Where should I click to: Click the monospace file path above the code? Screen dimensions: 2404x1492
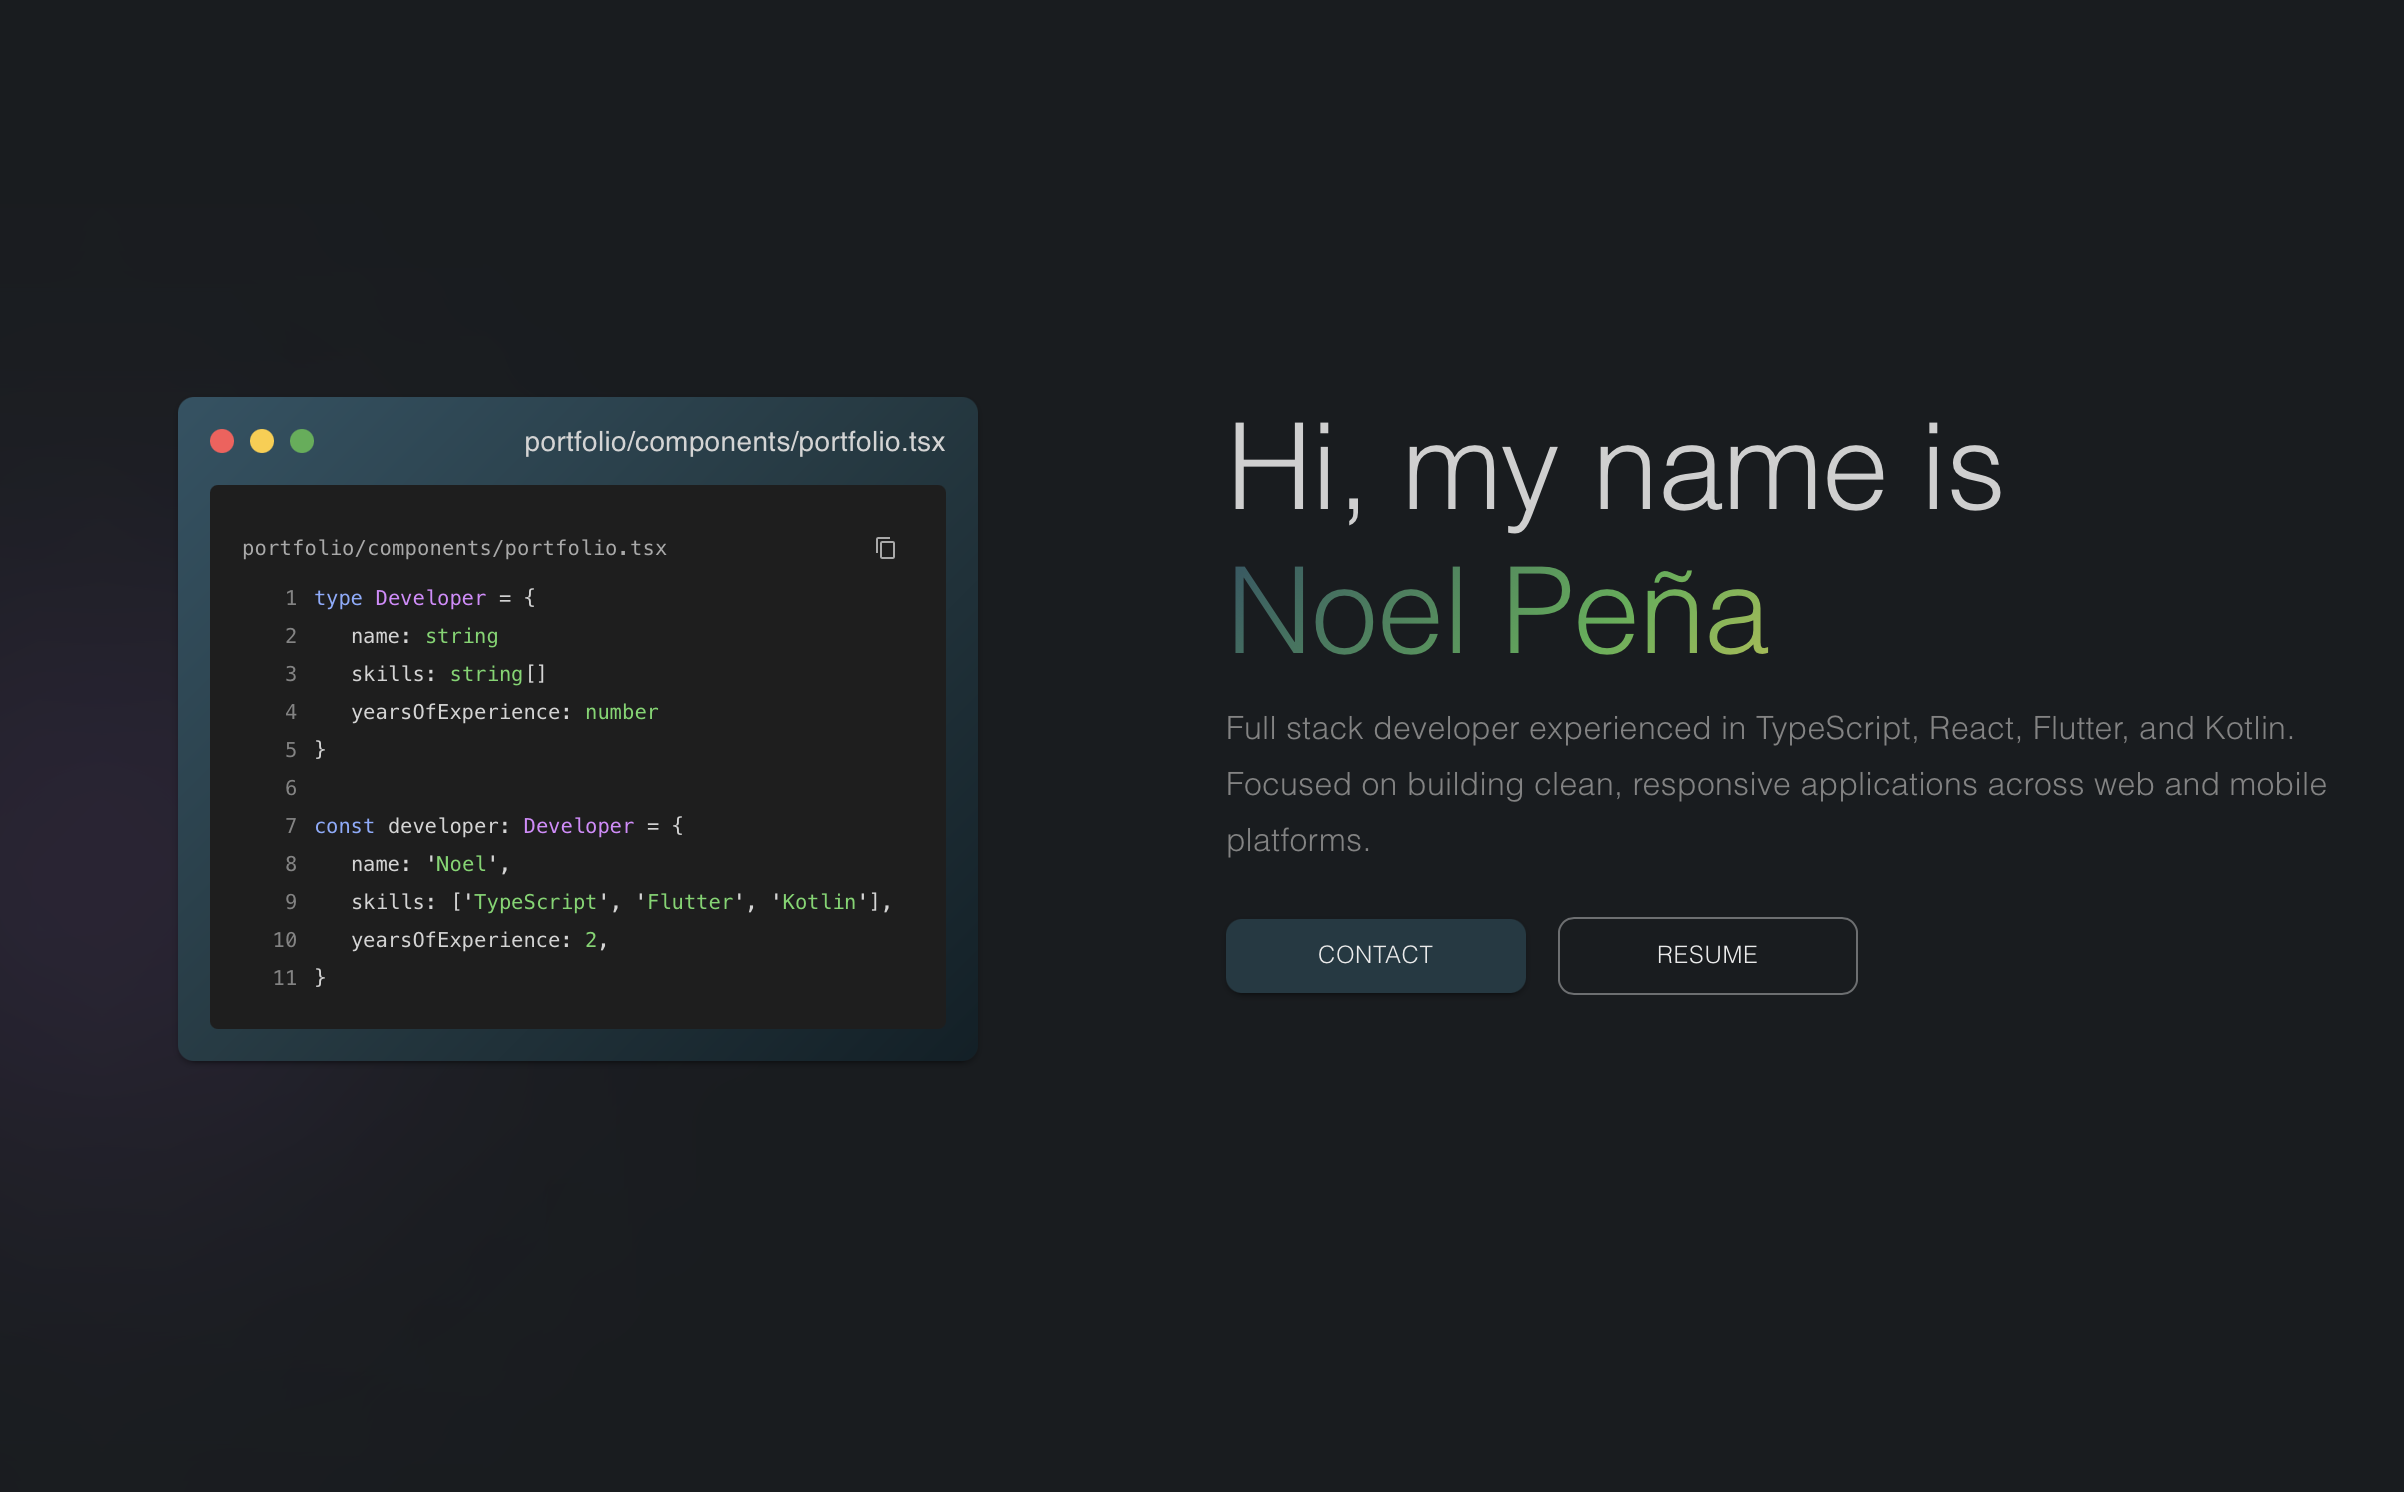pos(454,548)
